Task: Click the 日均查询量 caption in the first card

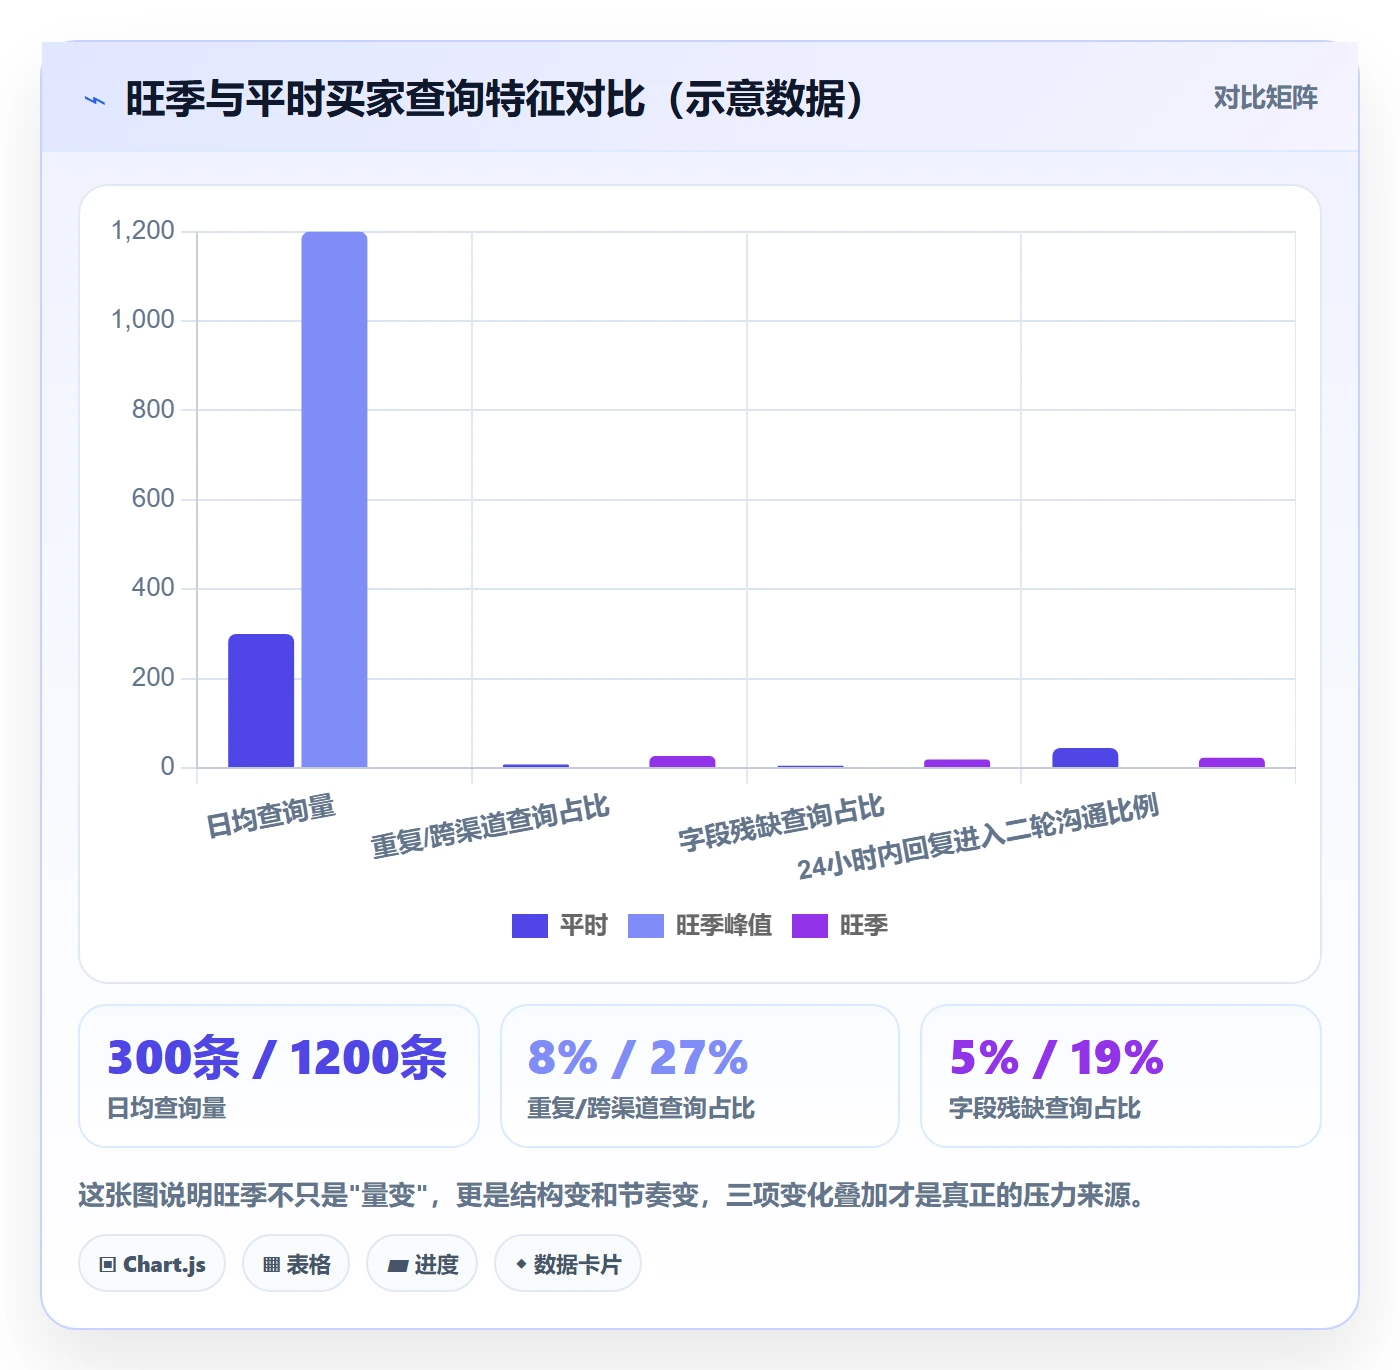Action: (x=167, y=1108)
